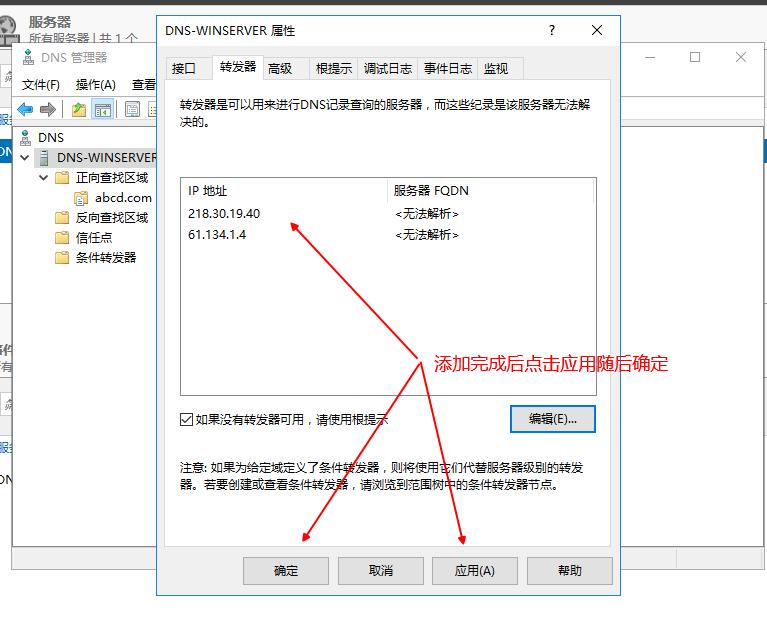Collapse the forward lookup zones node
This screenshot has width=767, height=626.
pos(44,178)
